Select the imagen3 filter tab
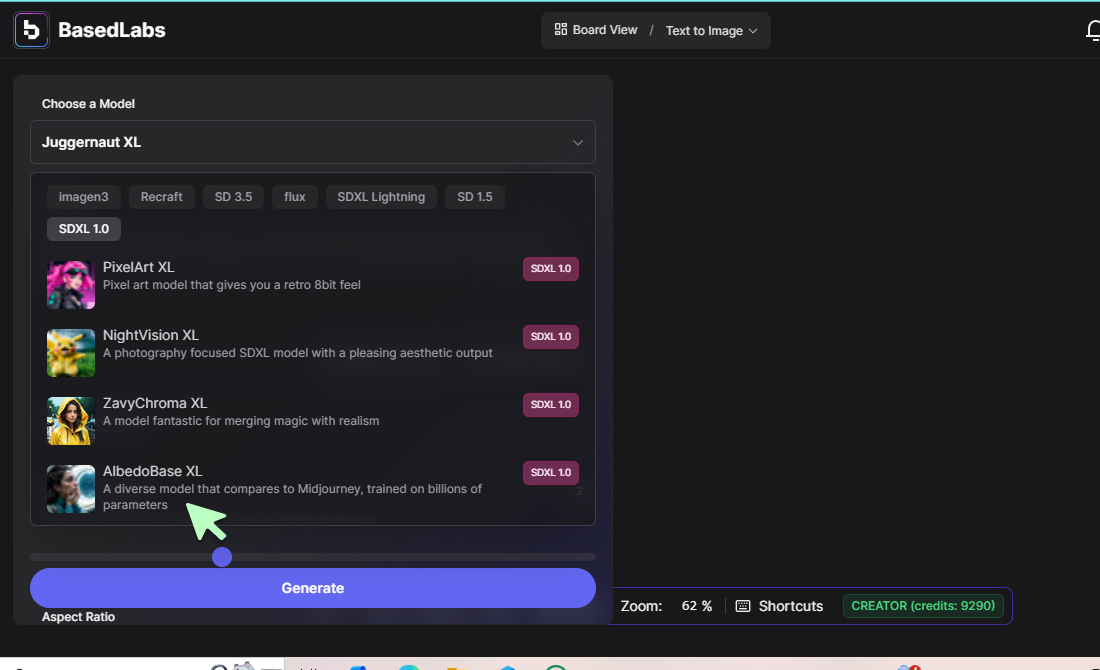This screenshot has height=670, width=1100. (83, 197)
